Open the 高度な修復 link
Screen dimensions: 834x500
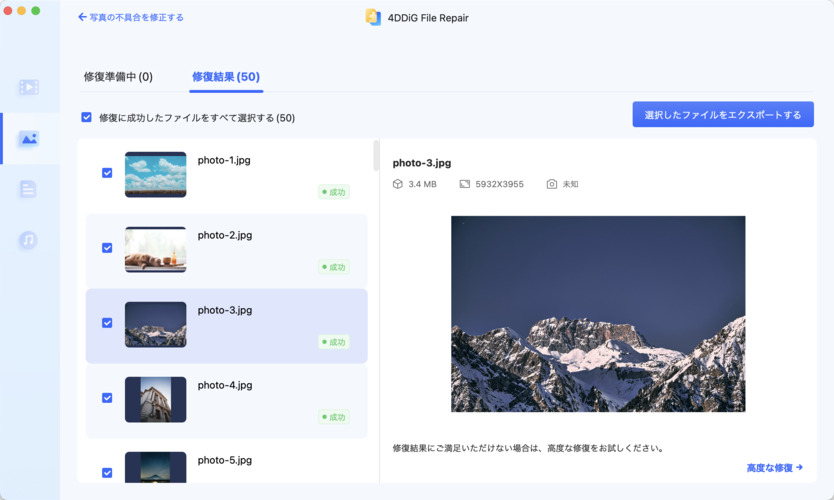click(774, 468)
